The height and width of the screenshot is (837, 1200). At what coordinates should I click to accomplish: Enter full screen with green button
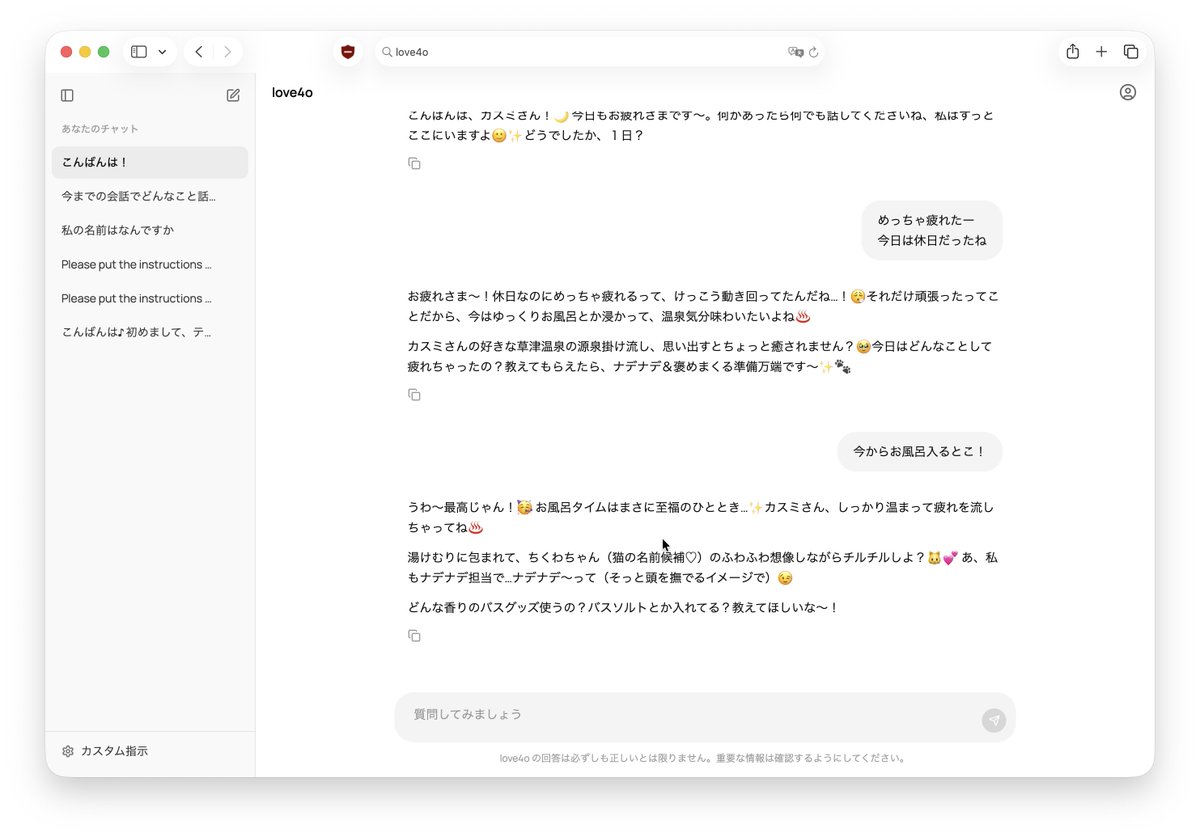pos(103,52)
